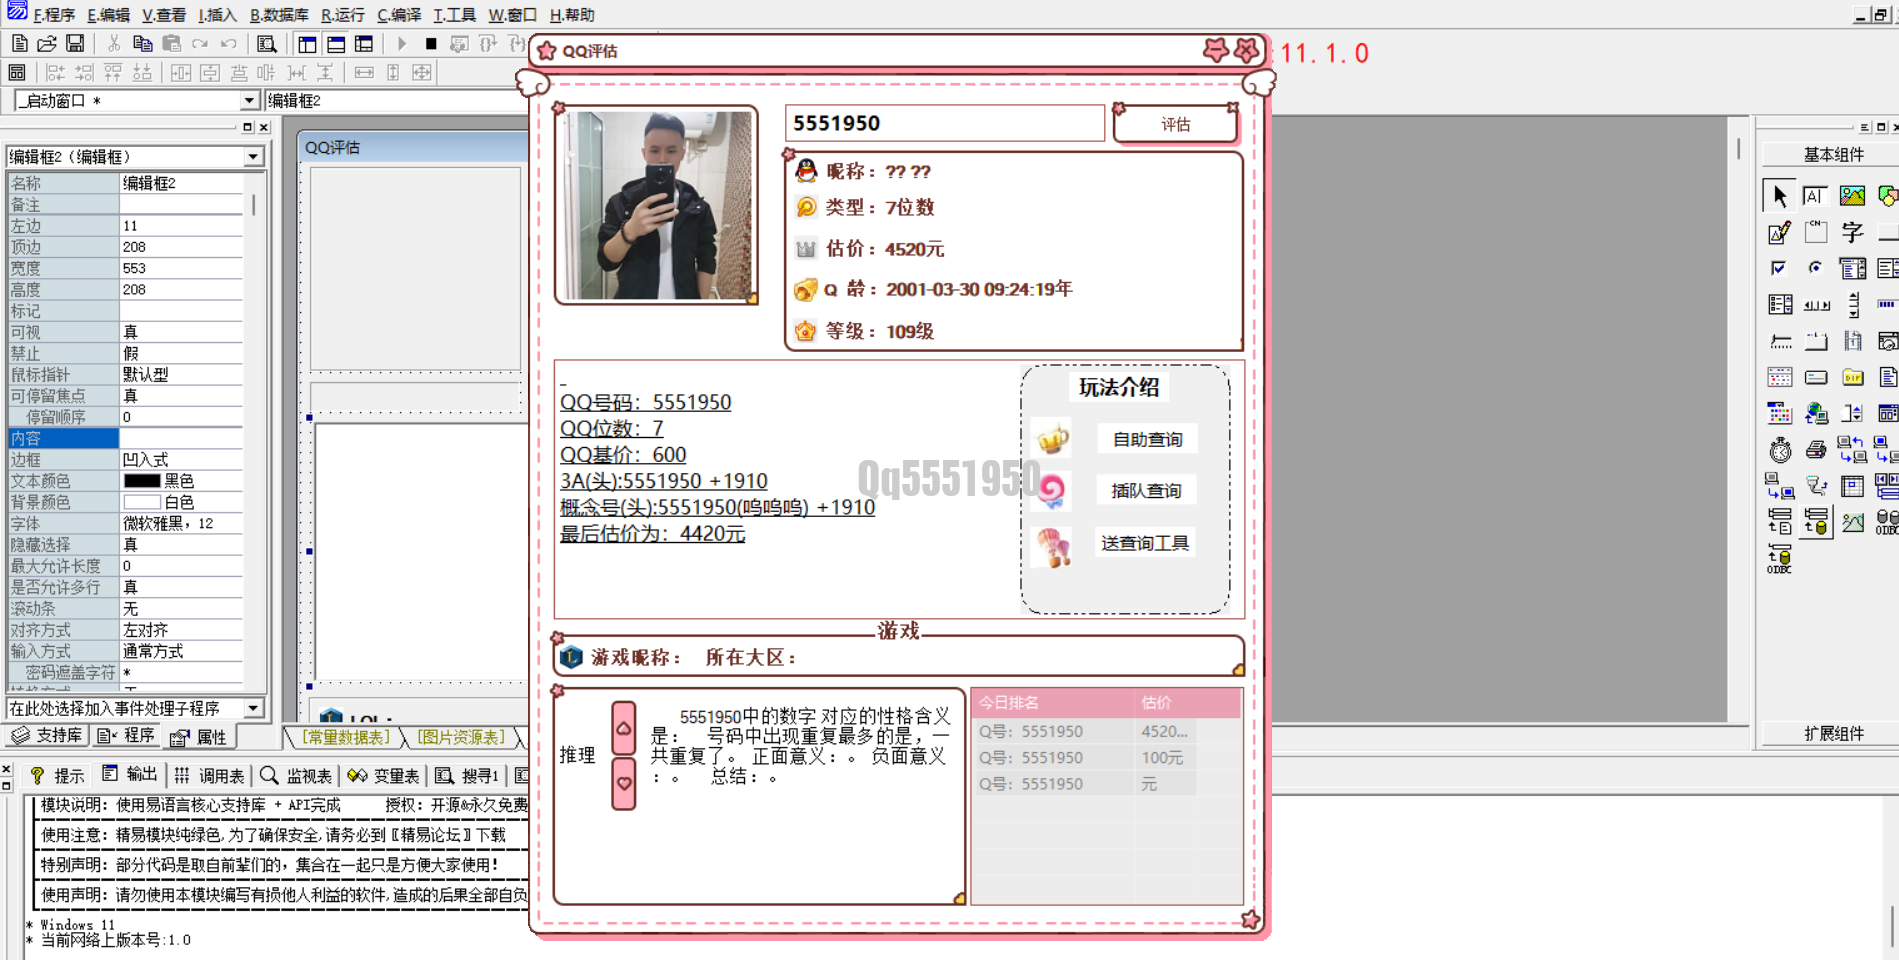Click the 可视 property value 真
This screenshot has height=960, width=1899.
[x=181, y=332]
